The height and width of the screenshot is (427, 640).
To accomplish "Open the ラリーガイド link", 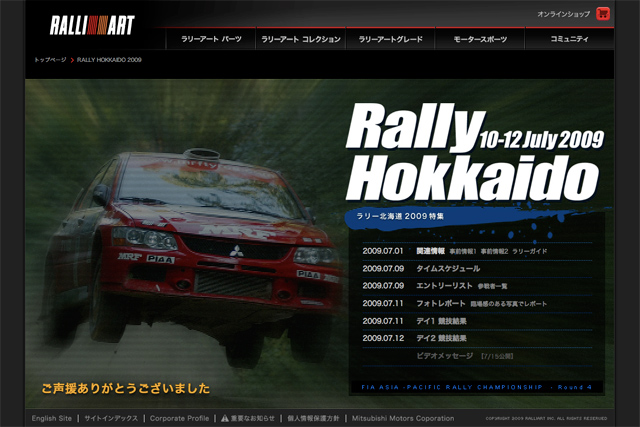I will (529, 251).
